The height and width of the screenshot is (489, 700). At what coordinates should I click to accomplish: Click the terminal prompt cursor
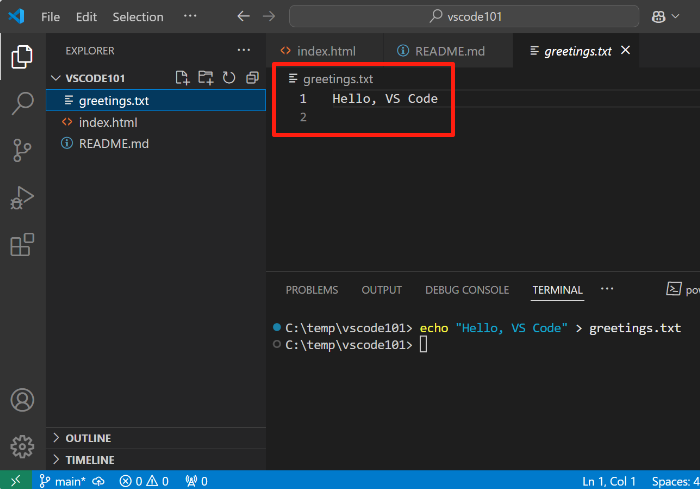point(423,344)
